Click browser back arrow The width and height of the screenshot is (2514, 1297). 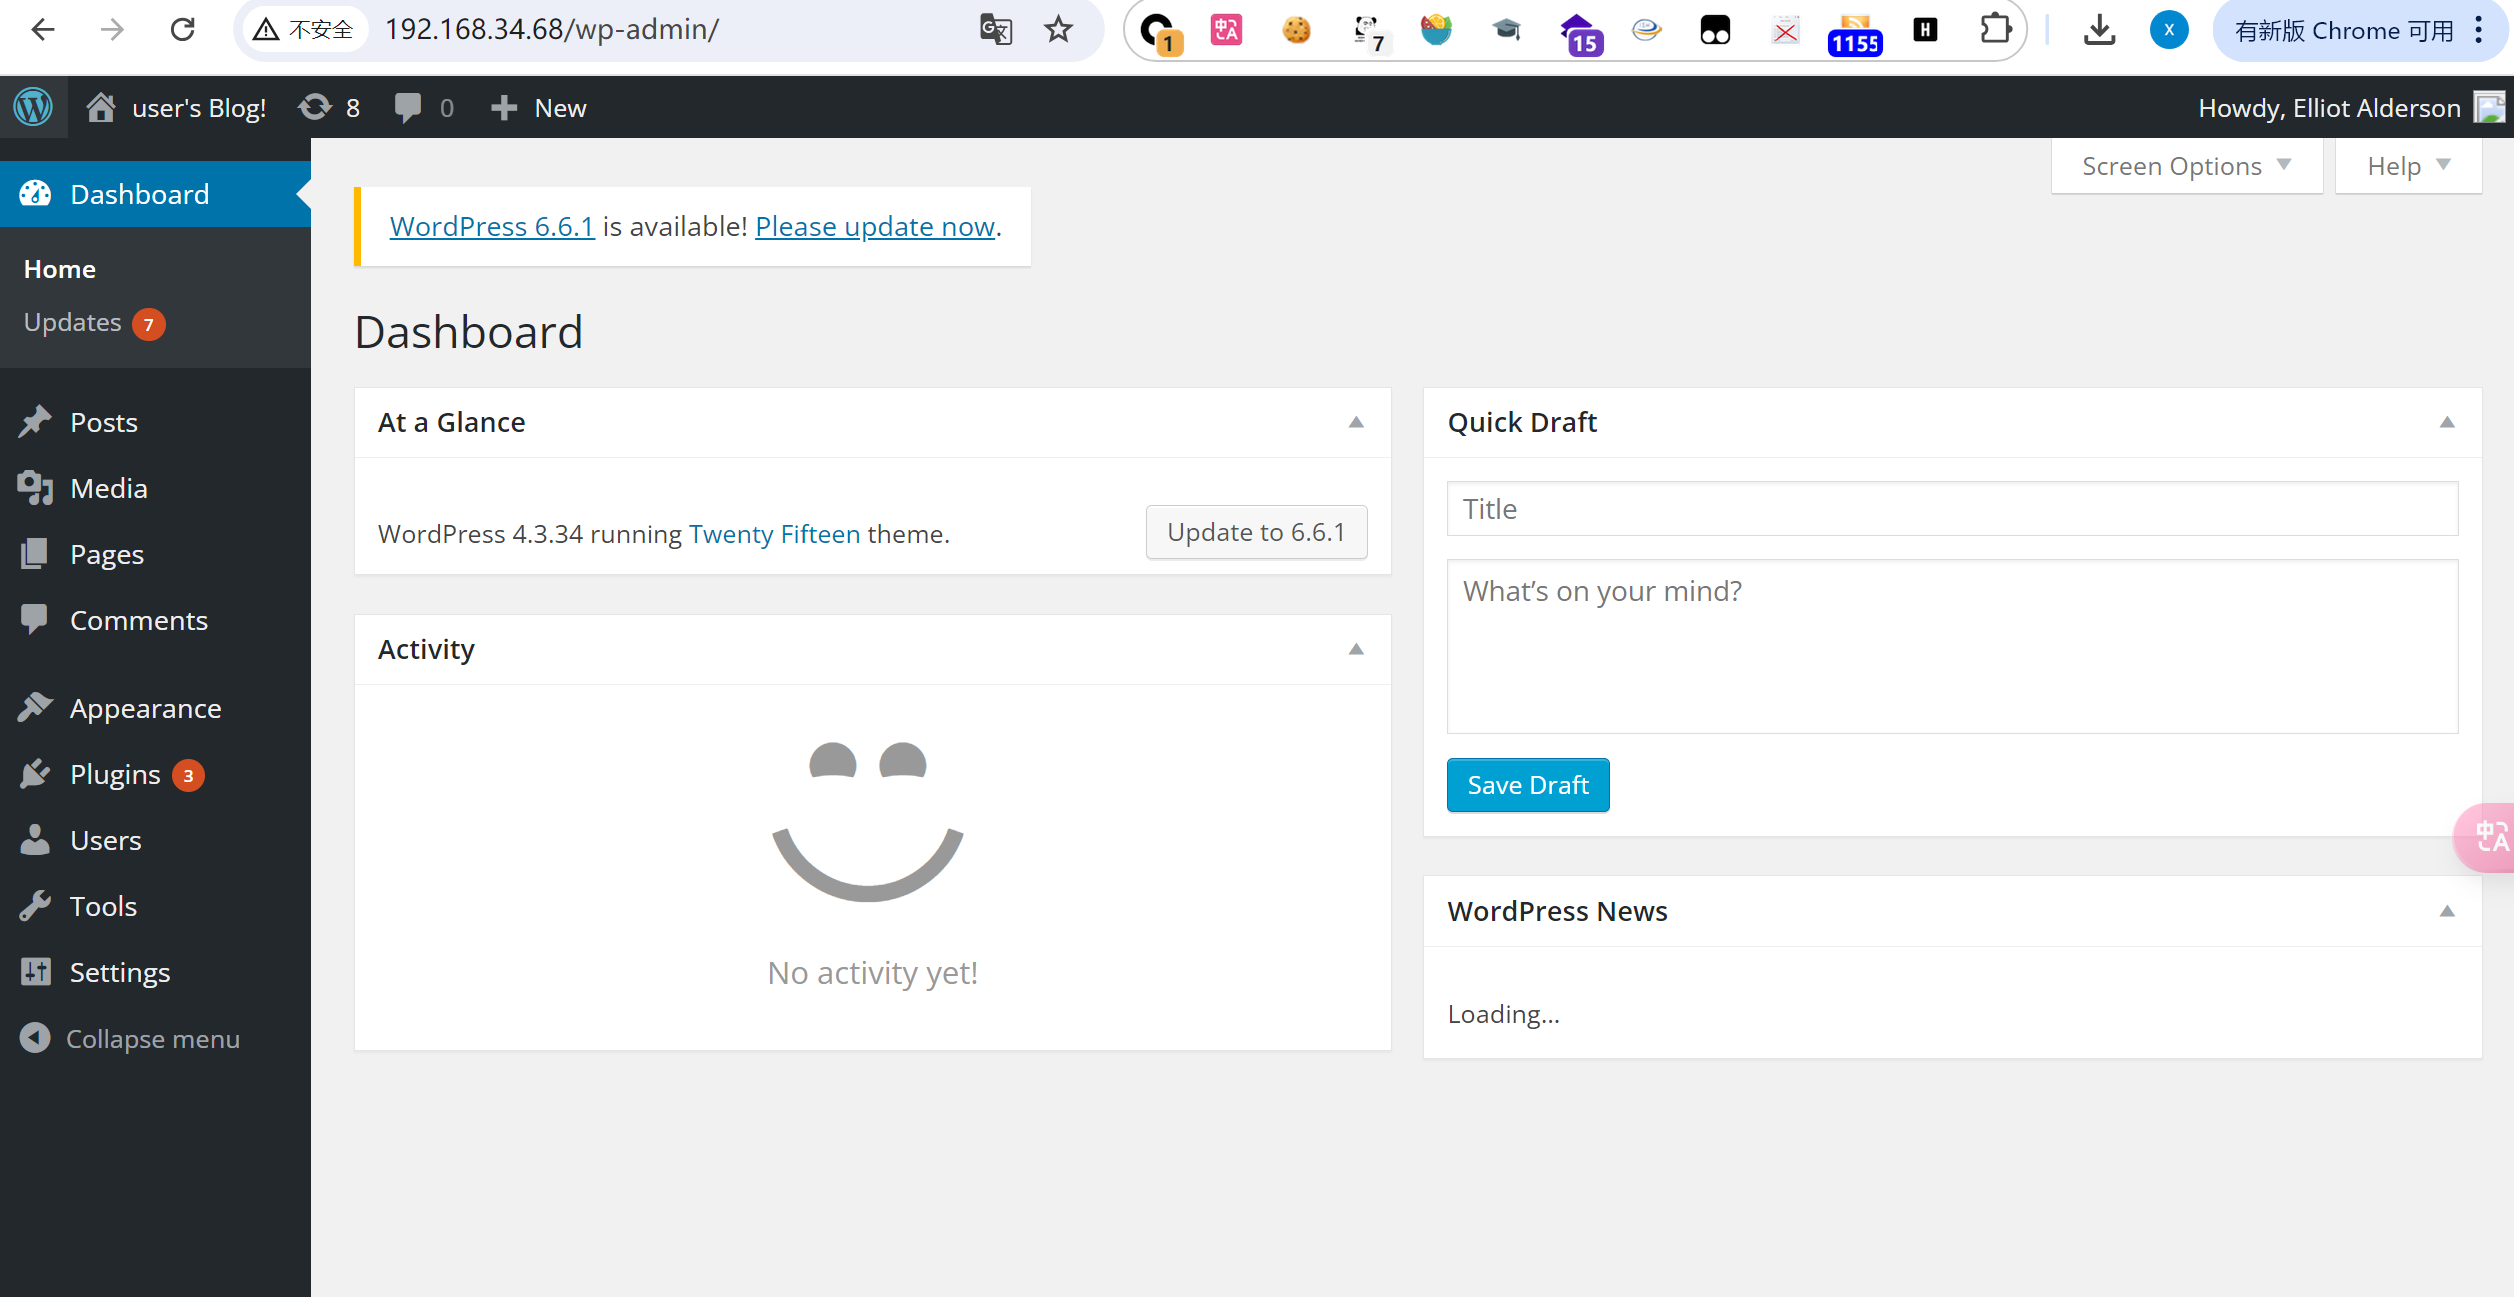[x=43, y=30]
